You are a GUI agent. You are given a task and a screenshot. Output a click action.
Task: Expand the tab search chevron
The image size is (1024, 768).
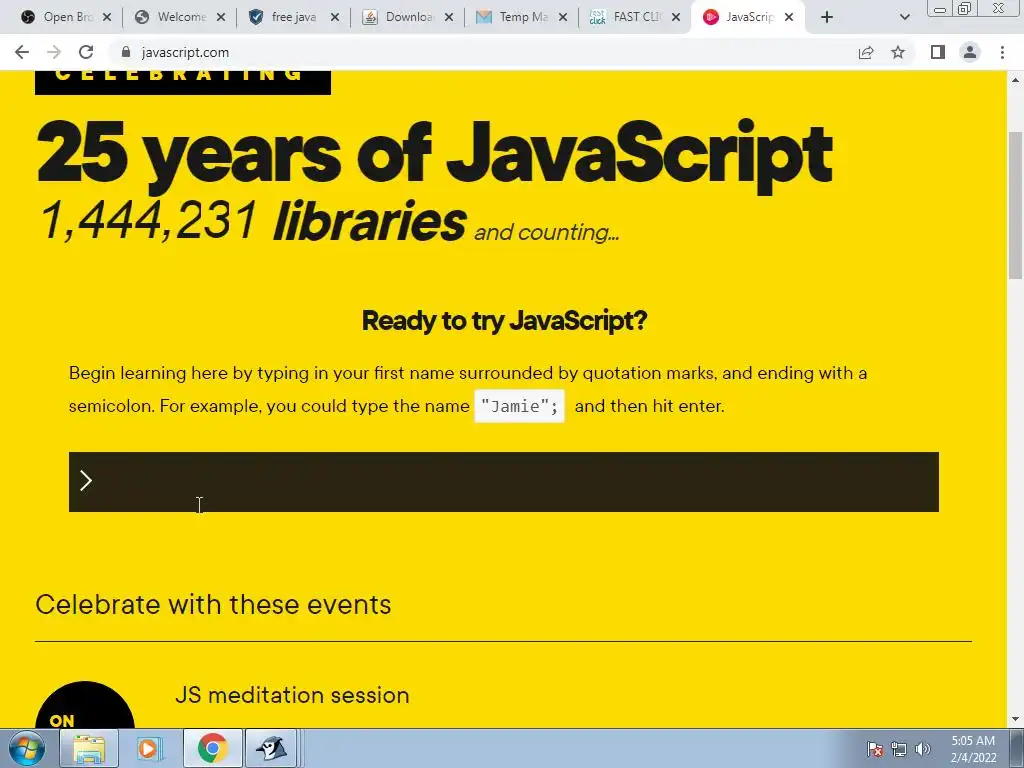904,18
